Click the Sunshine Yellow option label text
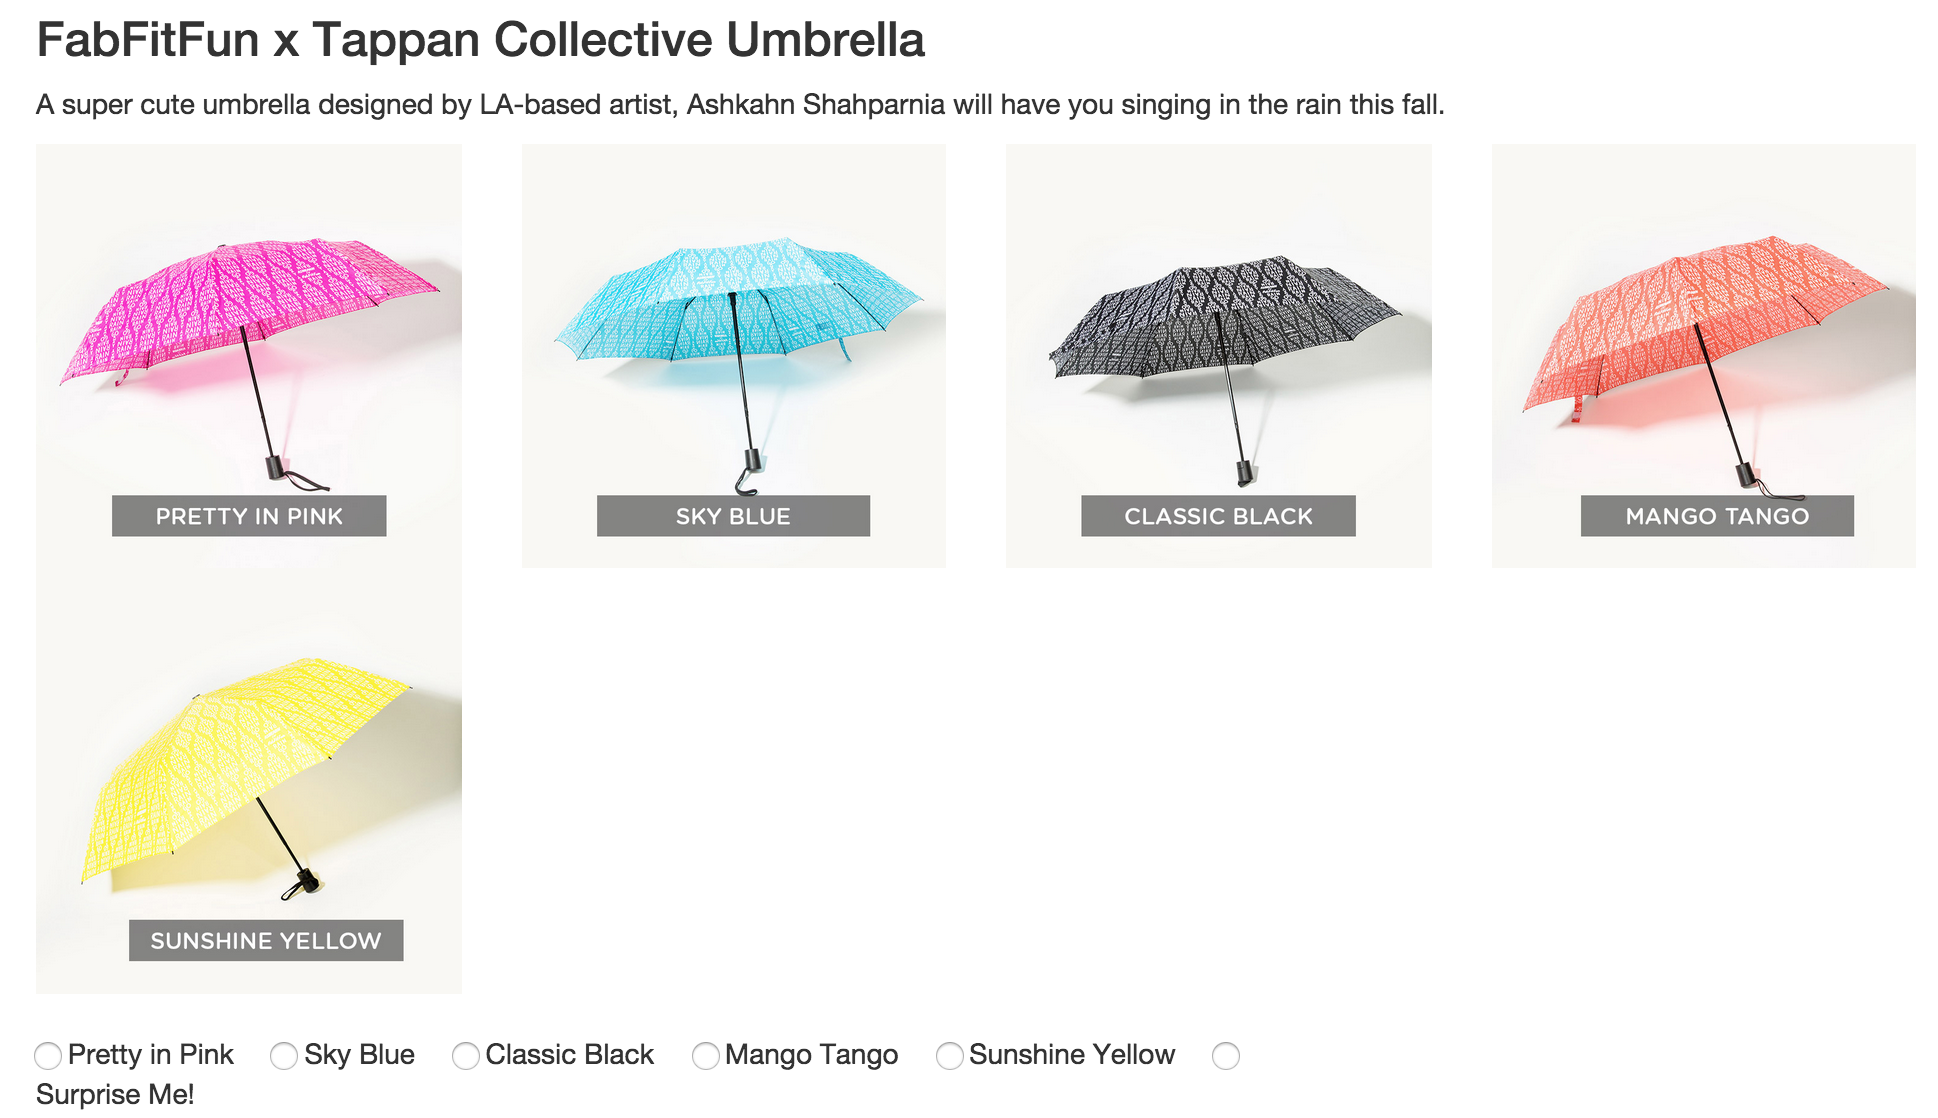This screenshot has width=1938, height=1118. [x=1072, y=1055]
